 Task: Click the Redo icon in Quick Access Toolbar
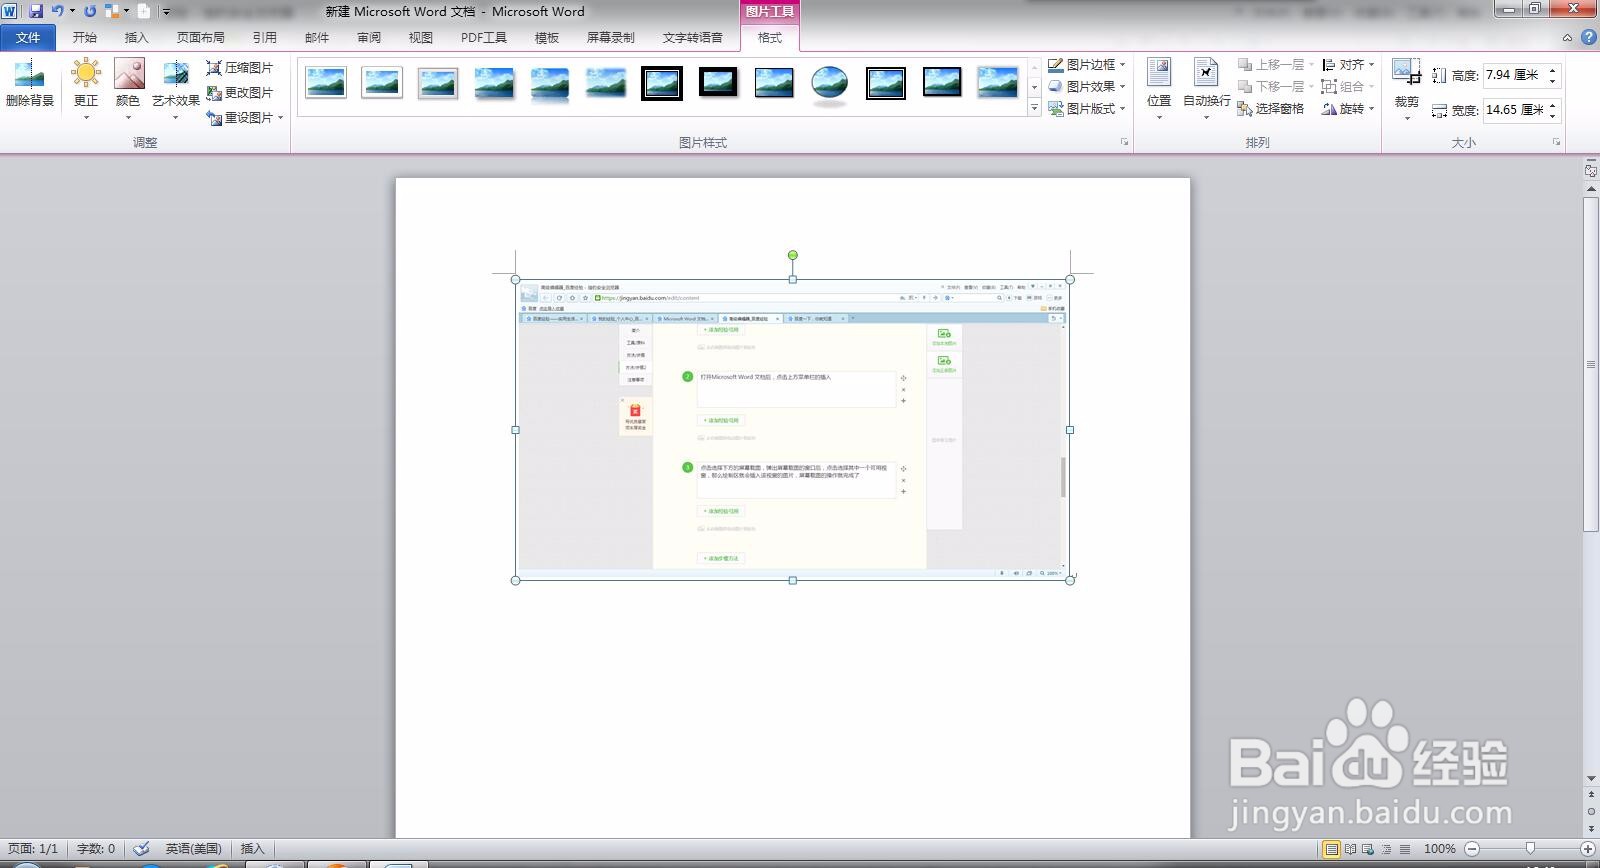[x=90, y=11]
